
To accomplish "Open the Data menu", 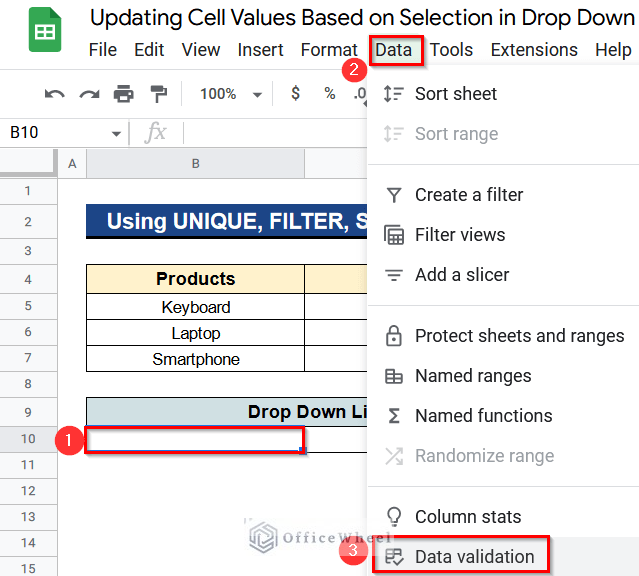I will point(394,50).
